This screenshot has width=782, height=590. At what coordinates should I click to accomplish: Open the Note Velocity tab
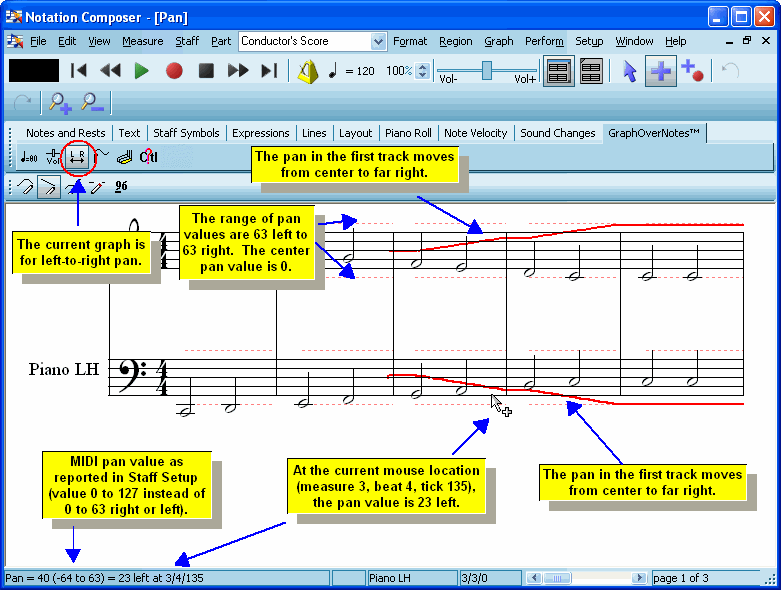(x=475, y=133)
